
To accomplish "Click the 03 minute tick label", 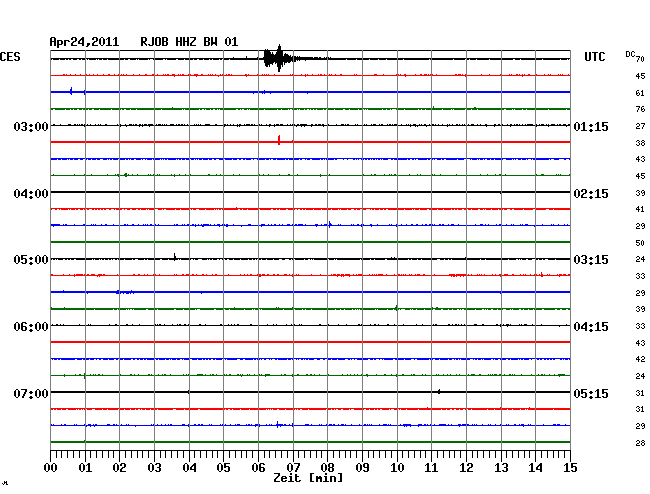I will [154, 468].
